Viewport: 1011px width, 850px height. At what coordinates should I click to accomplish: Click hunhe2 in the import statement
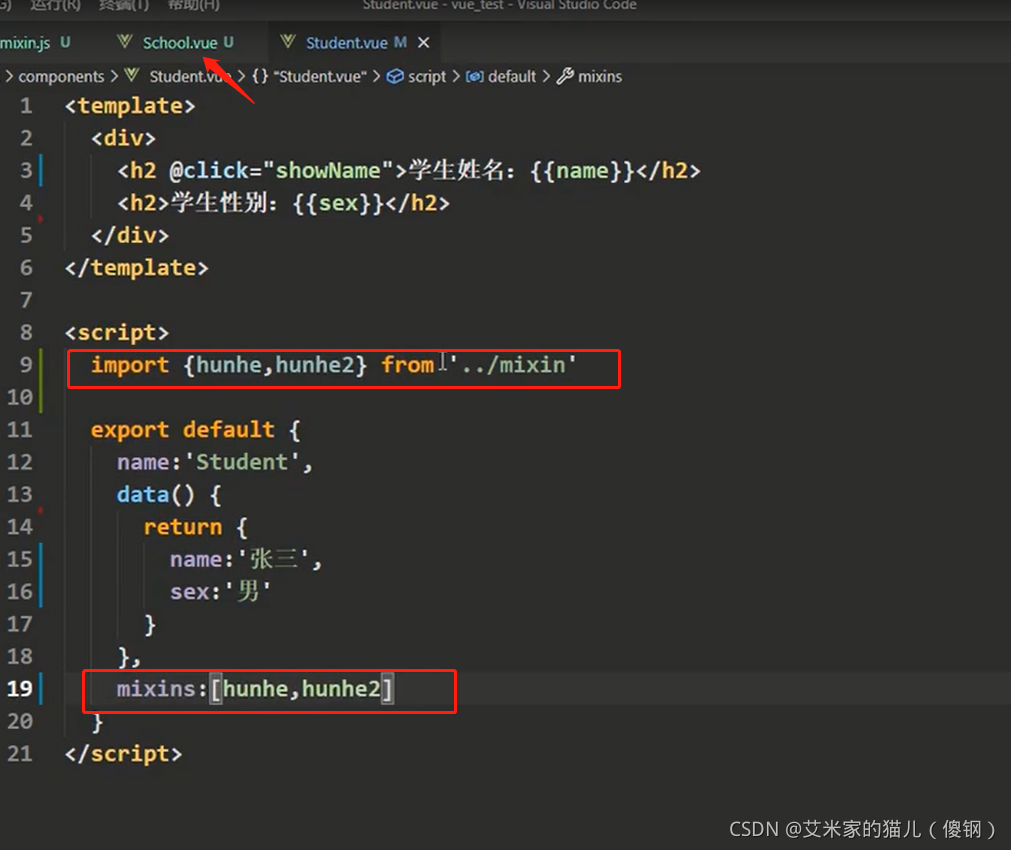315,365
